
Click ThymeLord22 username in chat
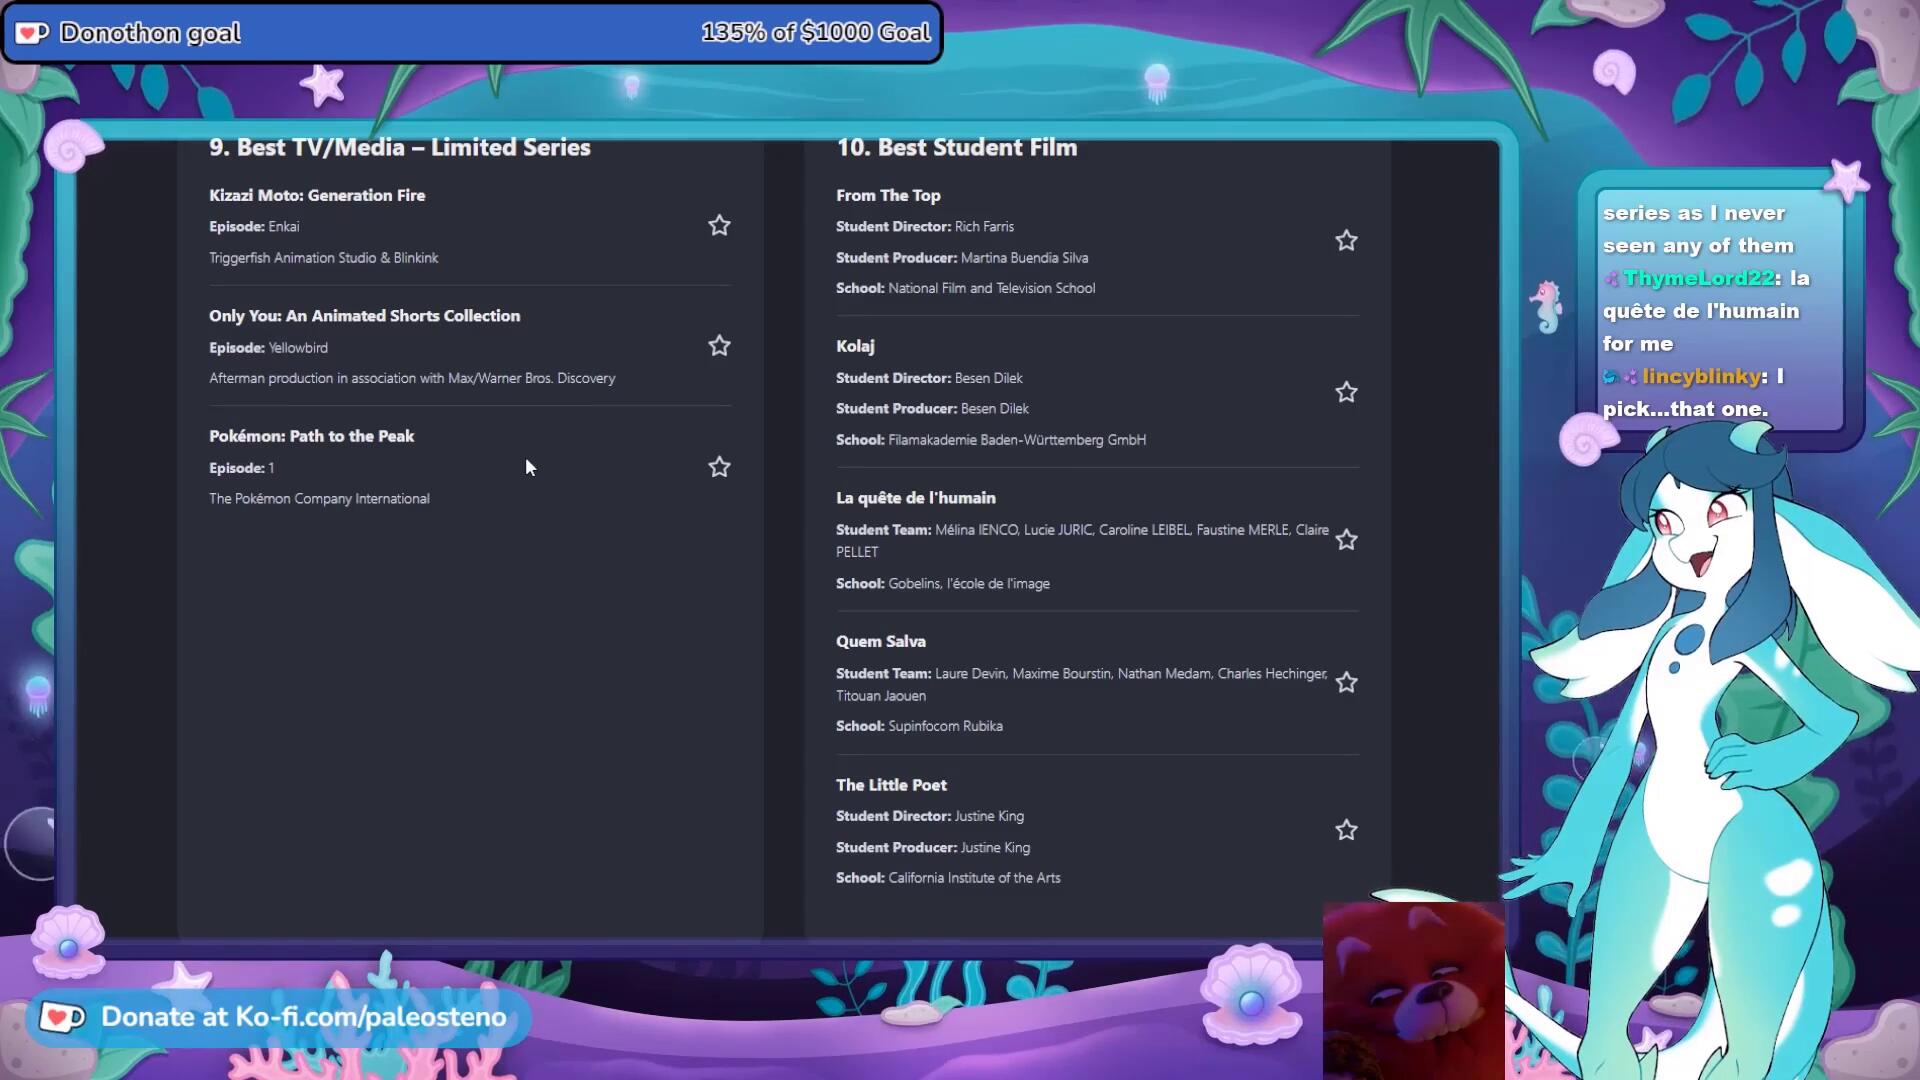[x=1698, y=278]
